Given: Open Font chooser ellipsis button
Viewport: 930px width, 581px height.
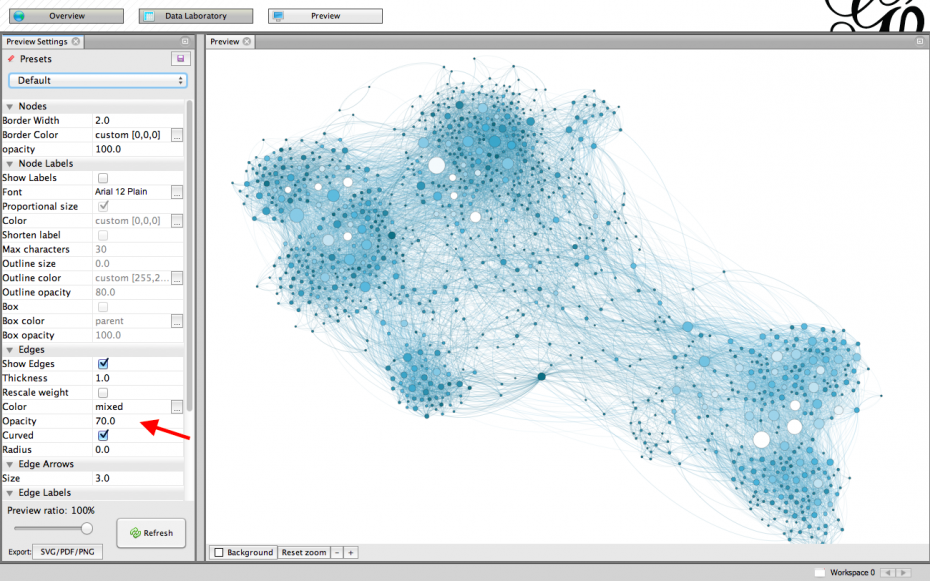Looking at the screenshot, I should [x=177, y=192].
